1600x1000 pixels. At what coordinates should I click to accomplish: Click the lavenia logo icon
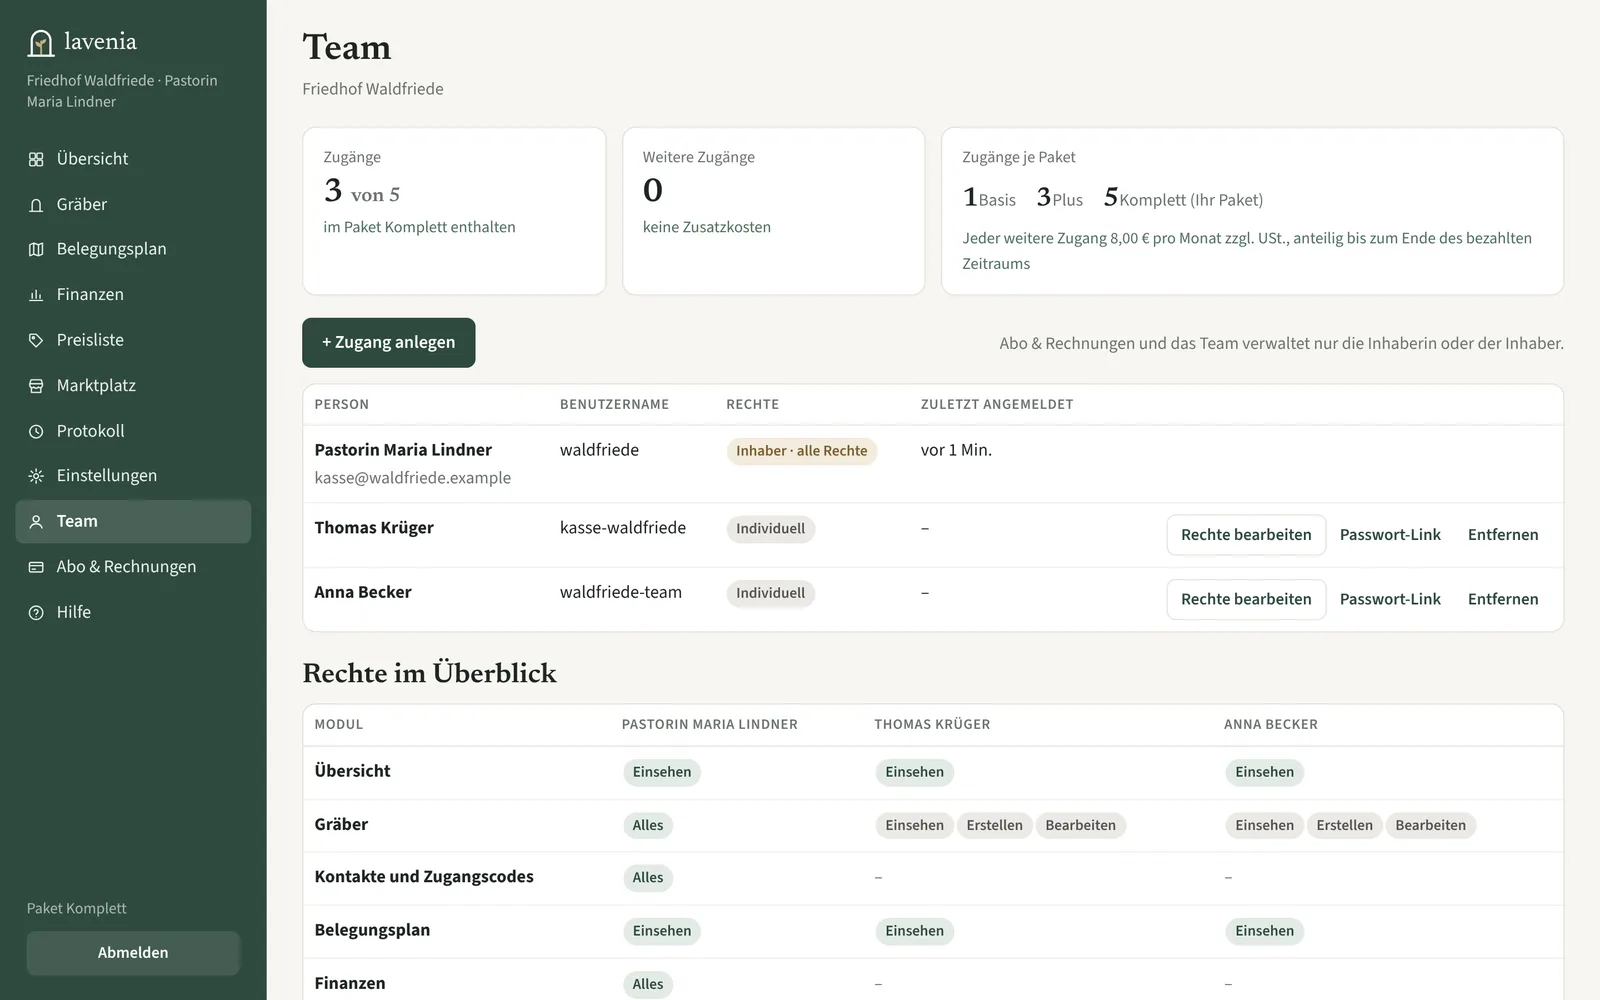[x=41, y=43]
